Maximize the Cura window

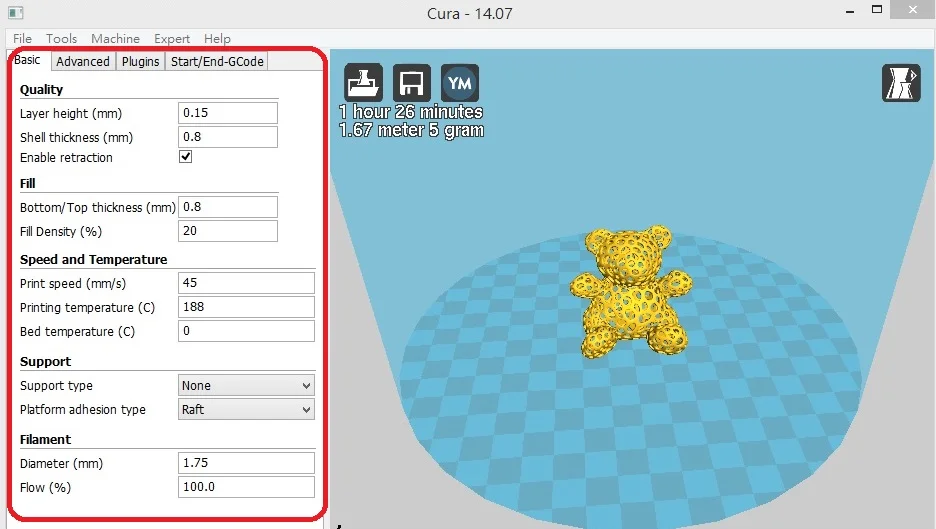point(877,10)
